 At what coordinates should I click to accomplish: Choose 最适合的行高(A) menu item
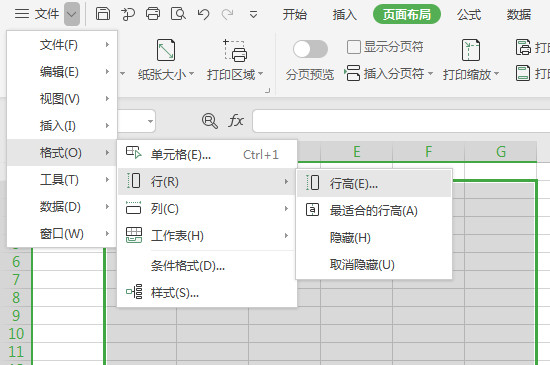374,211
